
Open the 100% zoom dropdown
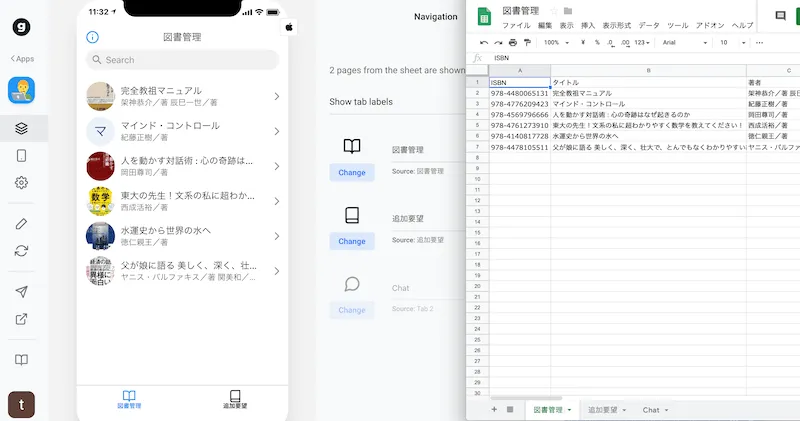[556, 43]
